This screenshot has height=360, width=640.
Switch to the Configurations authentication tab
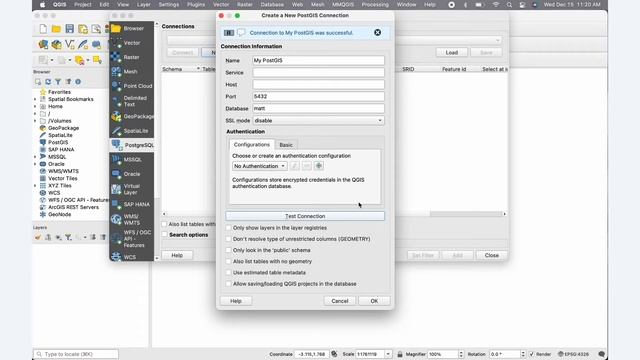[x=252, y=144]
